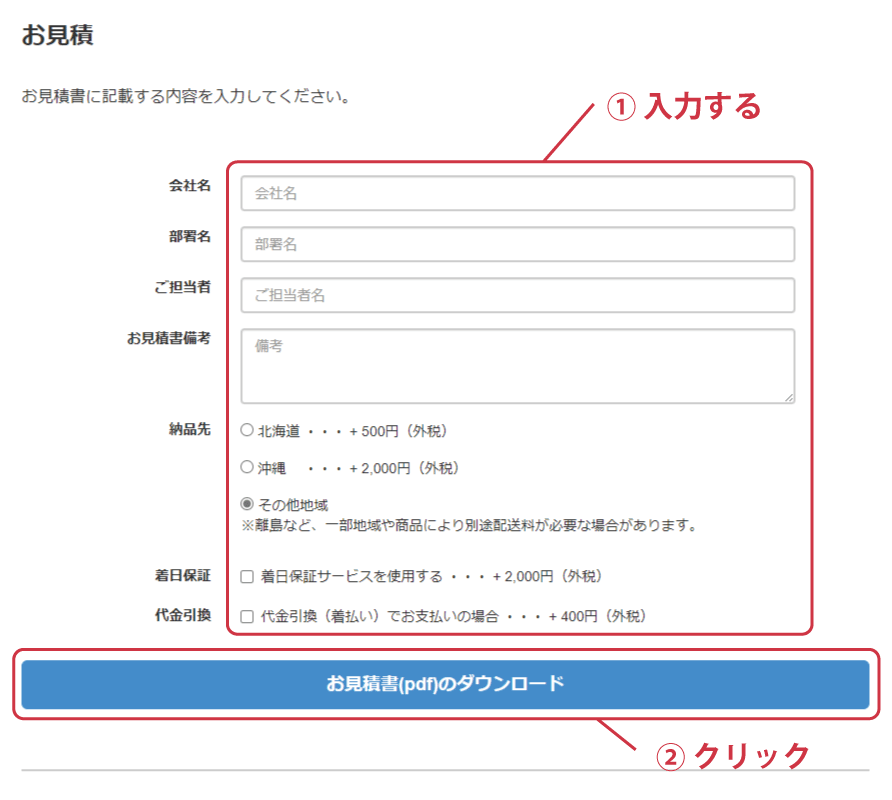The image size is (892, 800).
Task: Click the textarea resize handle corner
Action: tap(789, 398)
